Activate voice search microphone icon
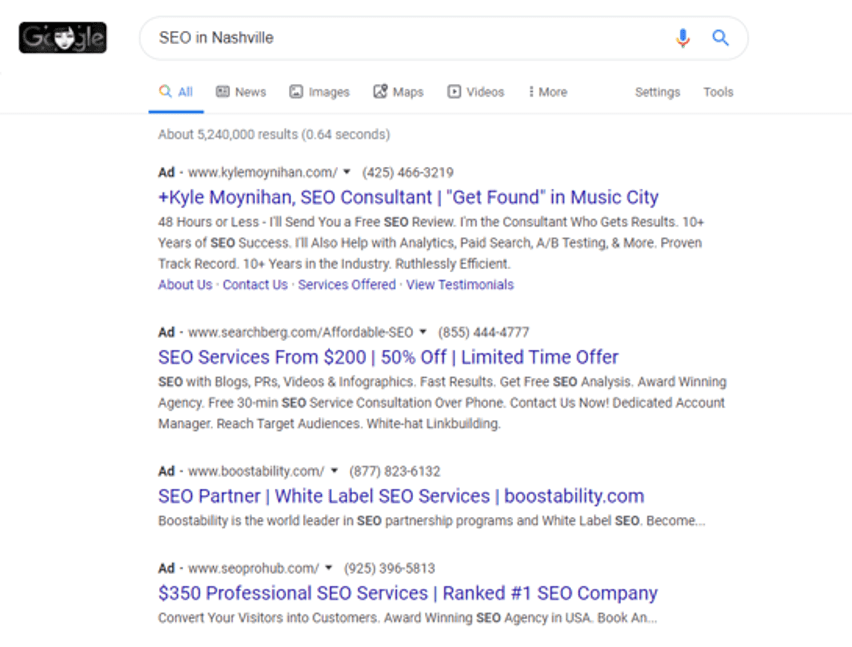This screenshot has height=647, width=852. 682,38
